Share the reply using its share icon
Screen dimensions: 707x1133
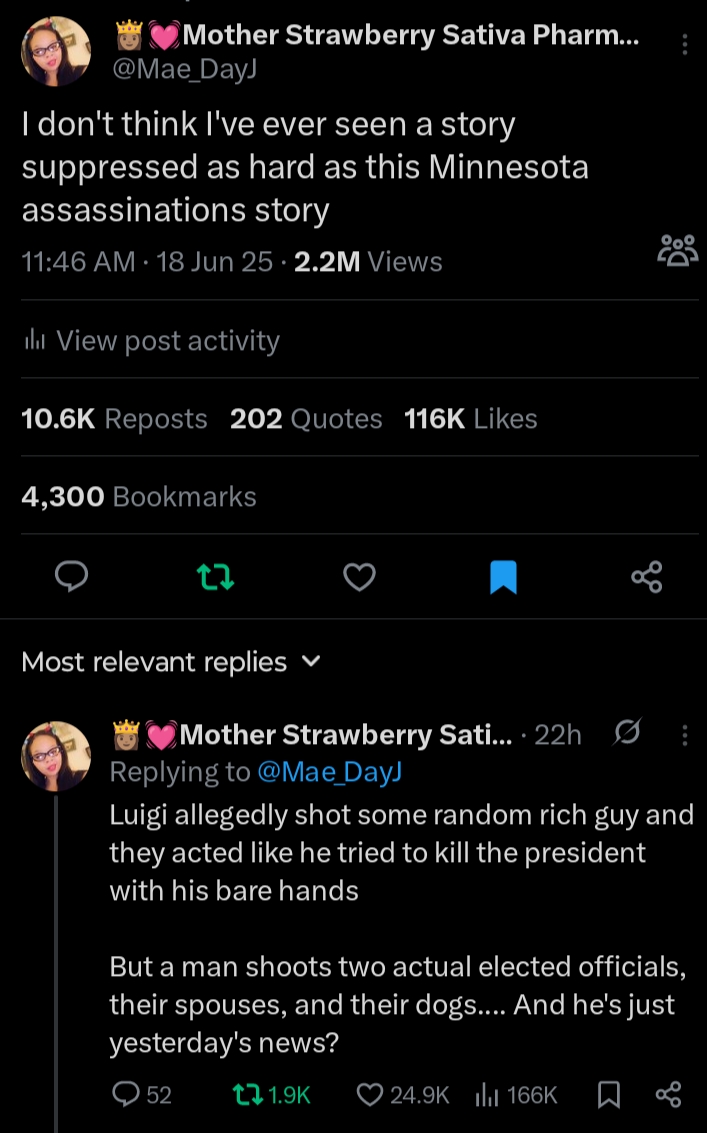tap(668, 1095)
